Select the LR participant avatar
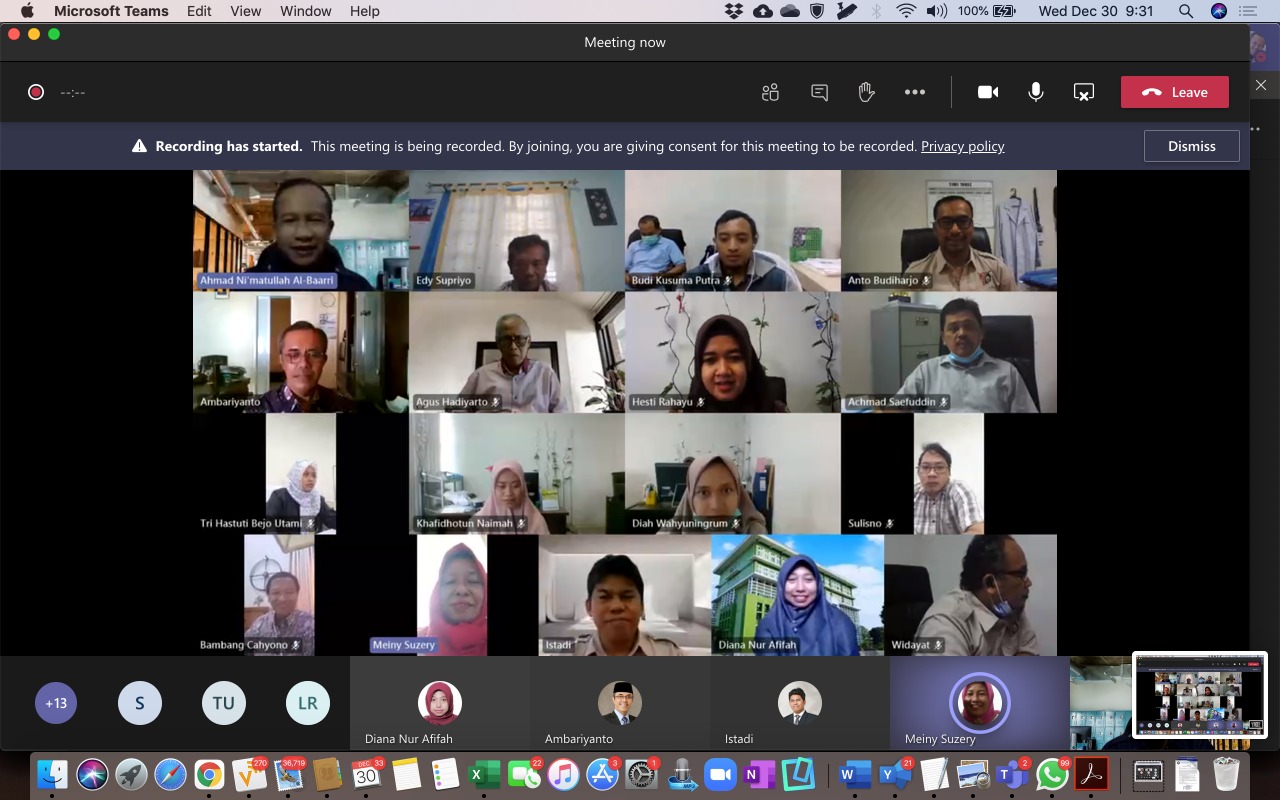Screen dimensions: 1280x800 (307, 703)
